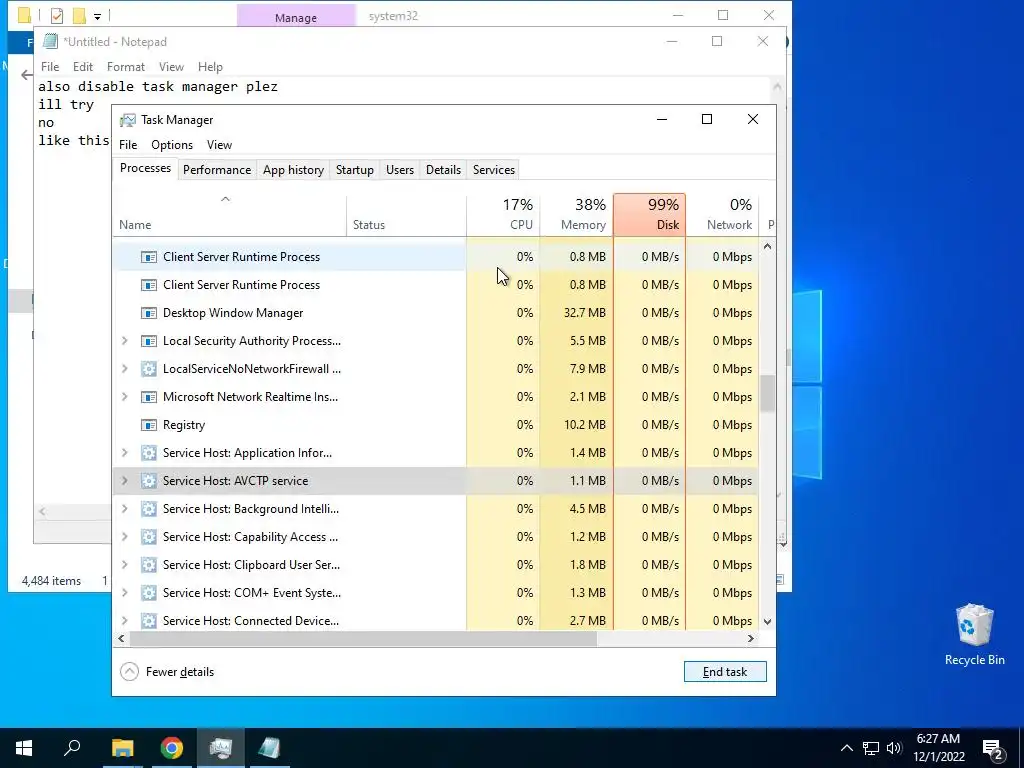Open the notification center

click(993, 749)
